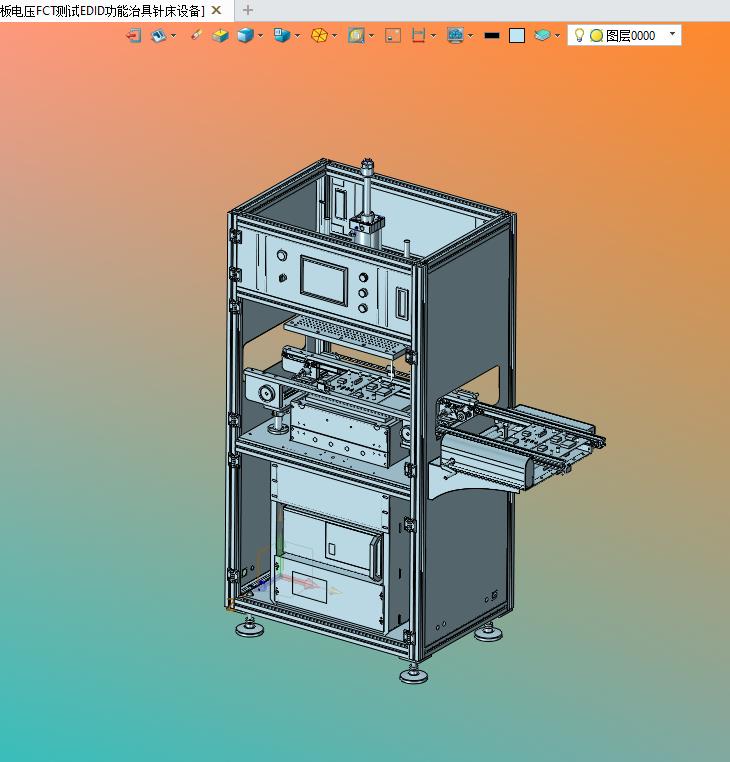
Task: Expand the arrow beside the orange circular icon
Action: point(335,35)
